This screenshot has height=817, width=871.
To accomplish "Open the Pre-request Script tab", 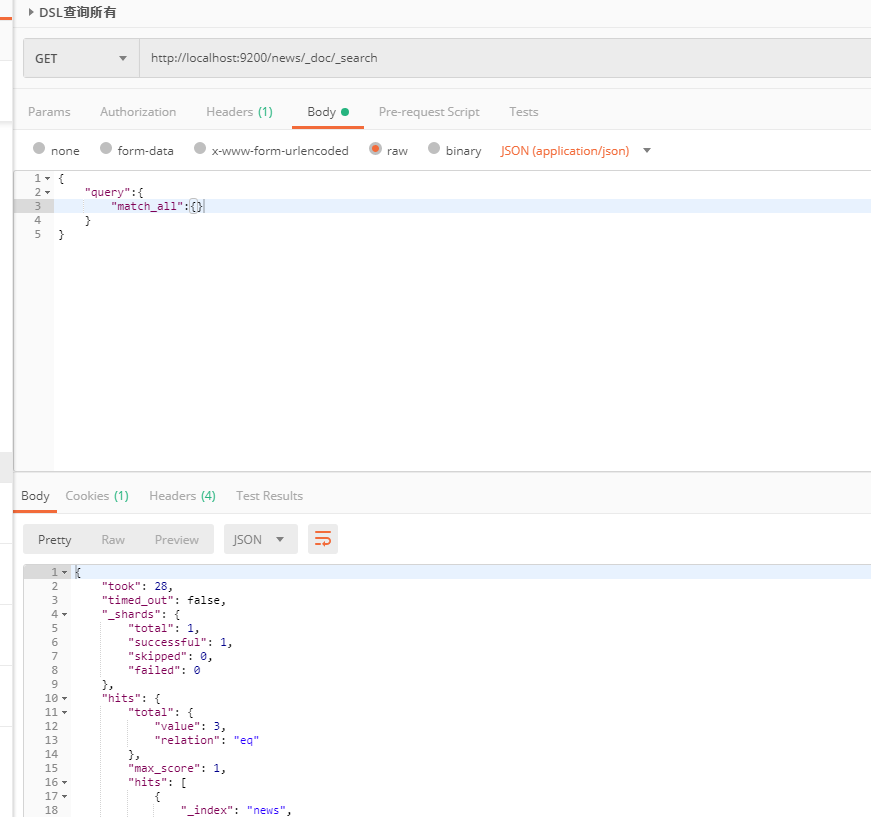I will (429, 112).
